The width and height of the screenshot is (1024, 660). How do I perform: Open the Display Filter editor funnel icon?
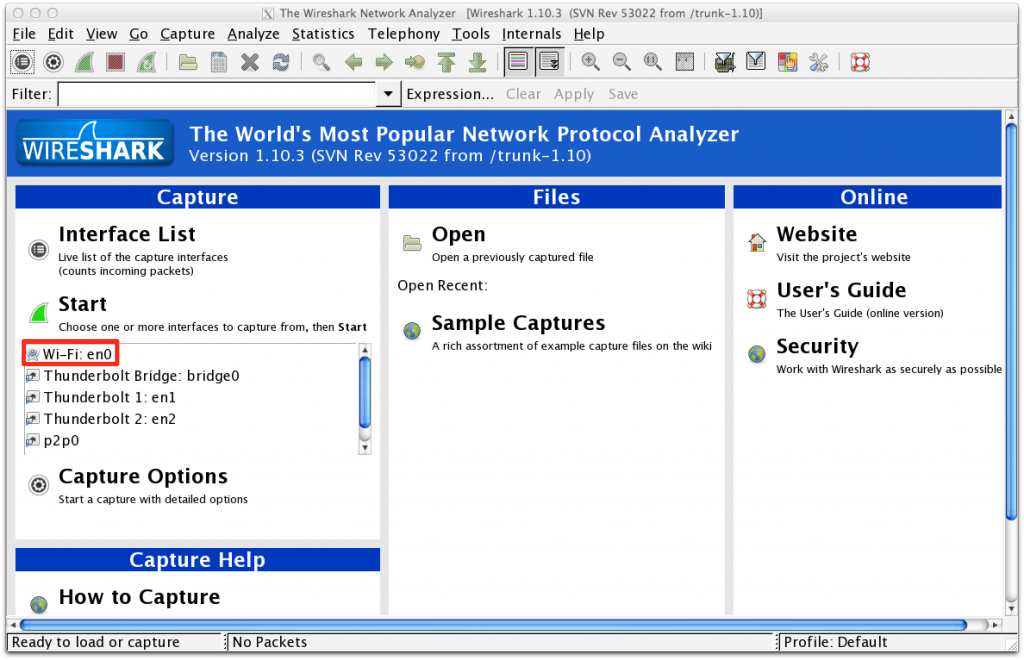pos(756,61)
